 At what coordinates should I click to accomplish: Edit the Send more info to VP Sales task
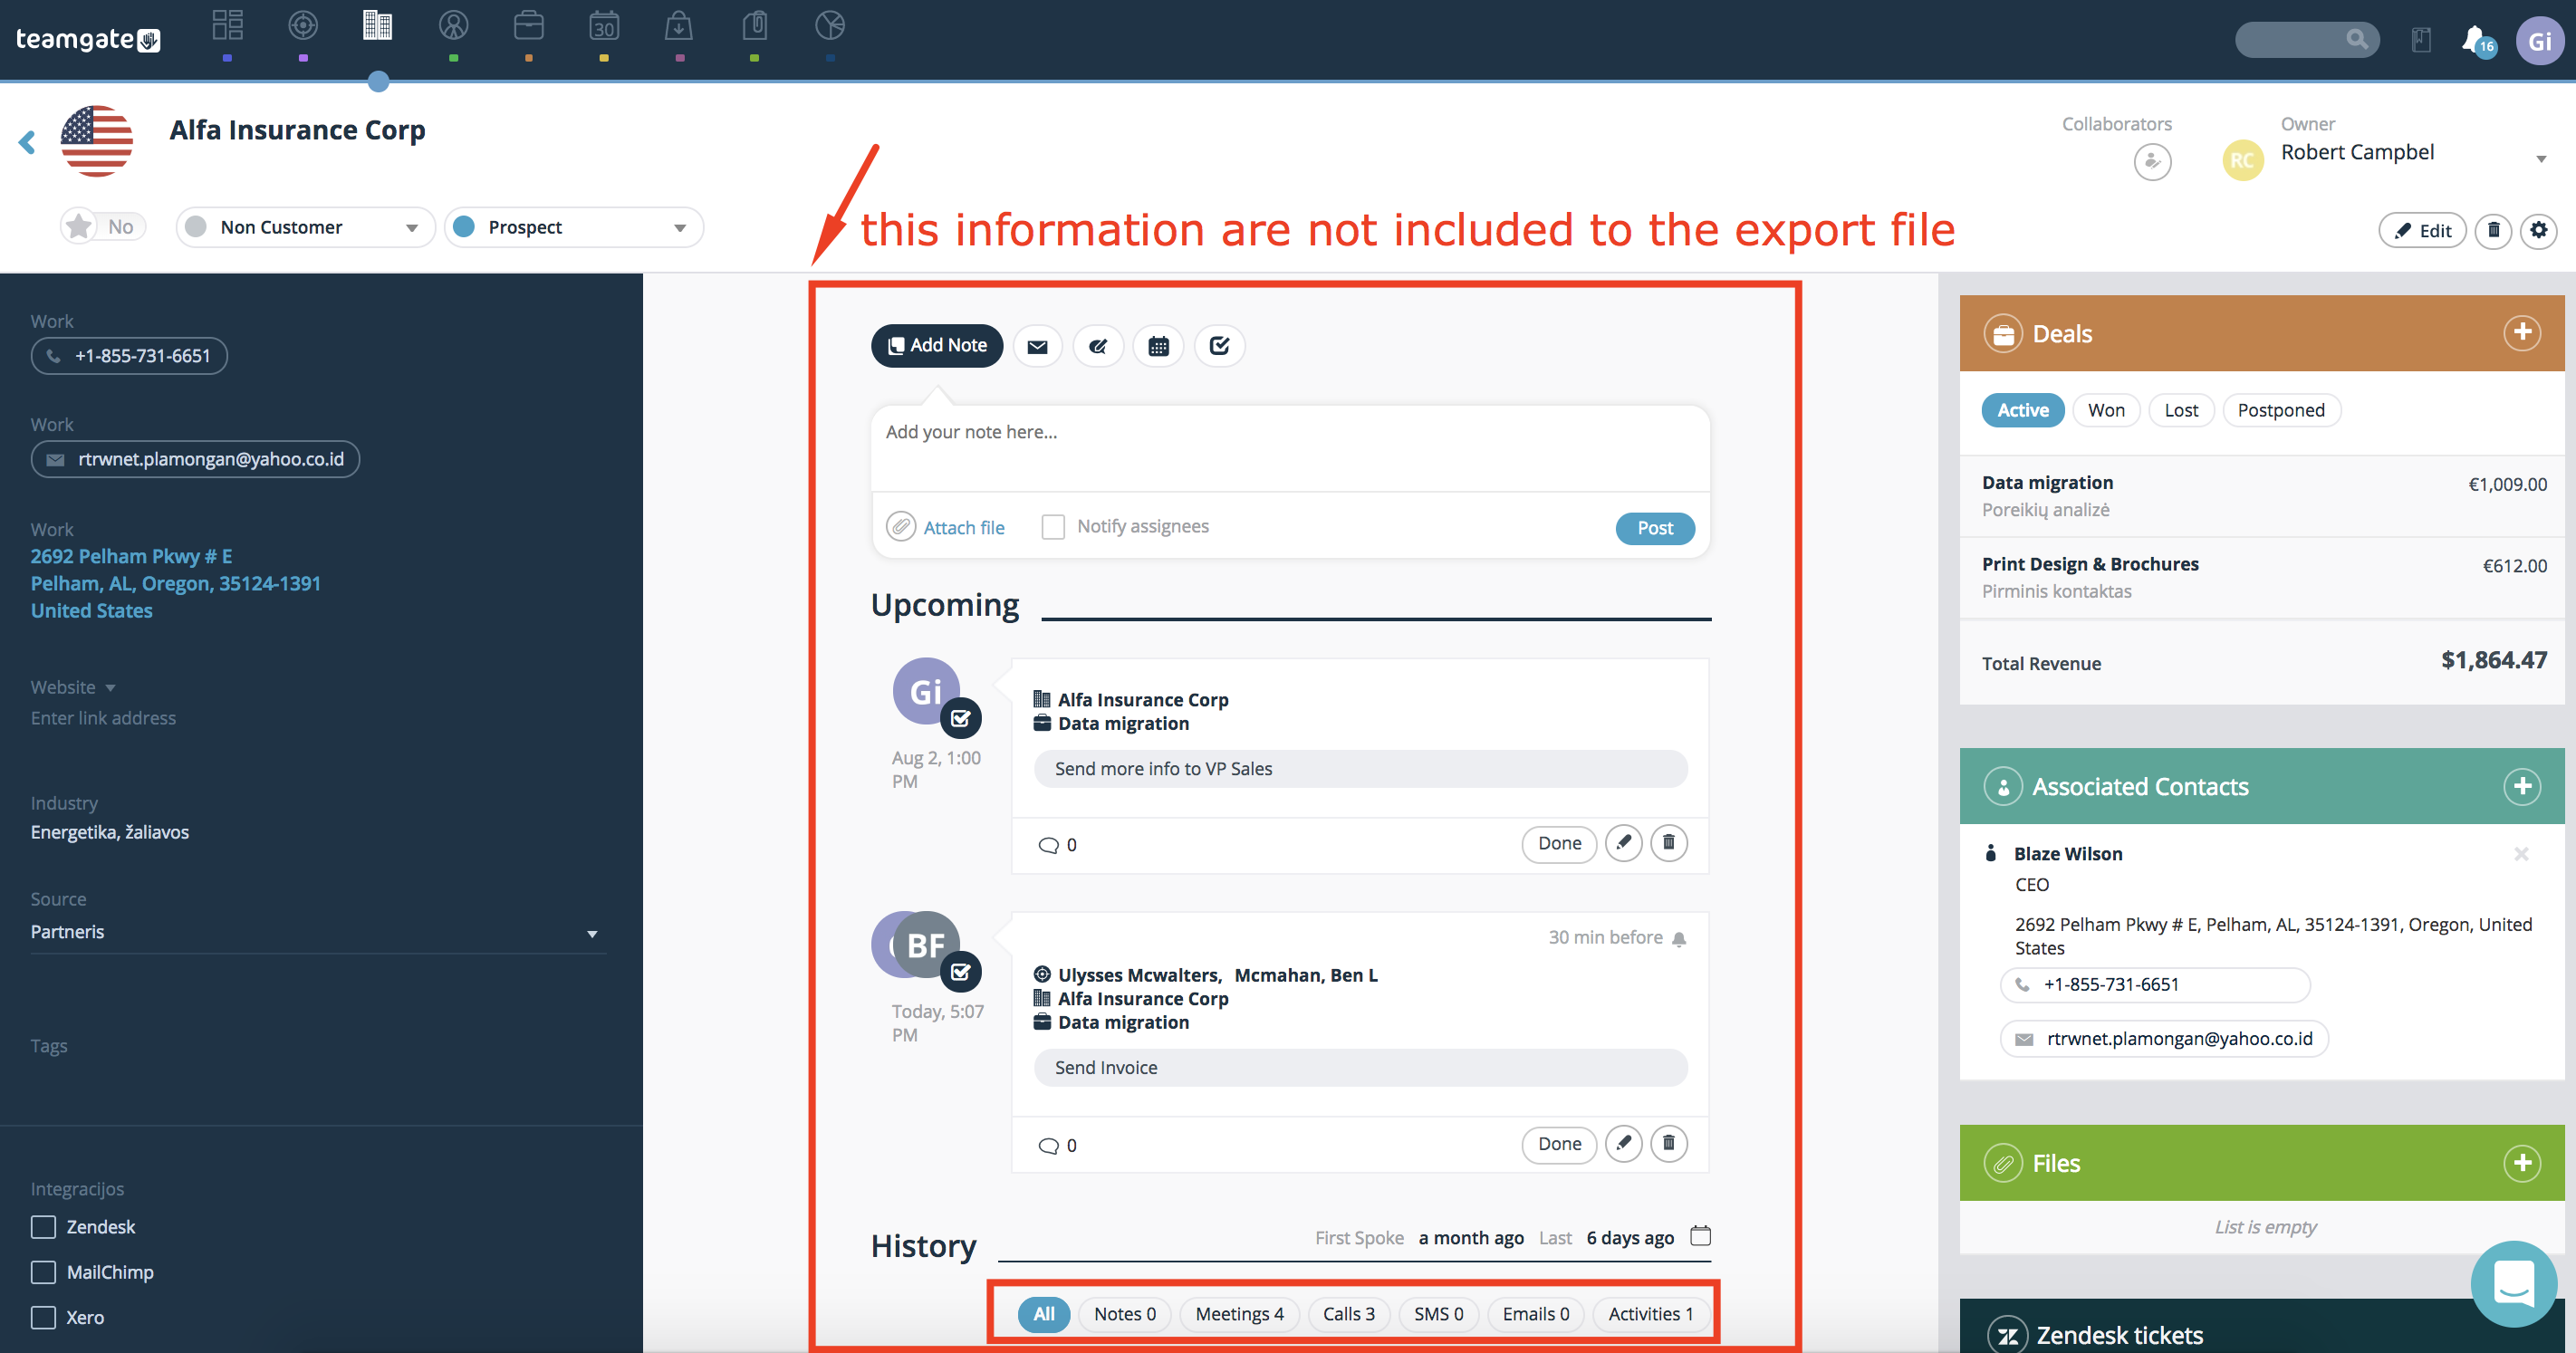pyautogui.click(x=1623, y=843)
